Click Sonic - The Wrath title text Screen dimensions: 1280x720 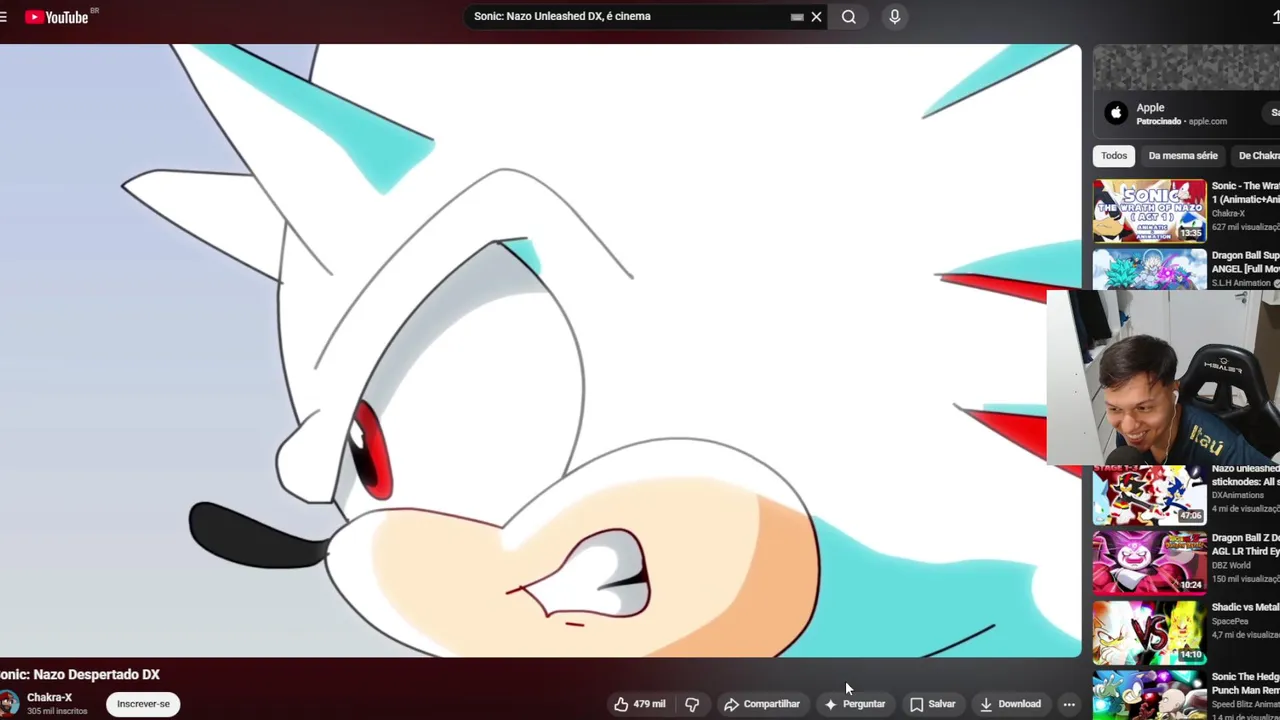point(1245,193)
